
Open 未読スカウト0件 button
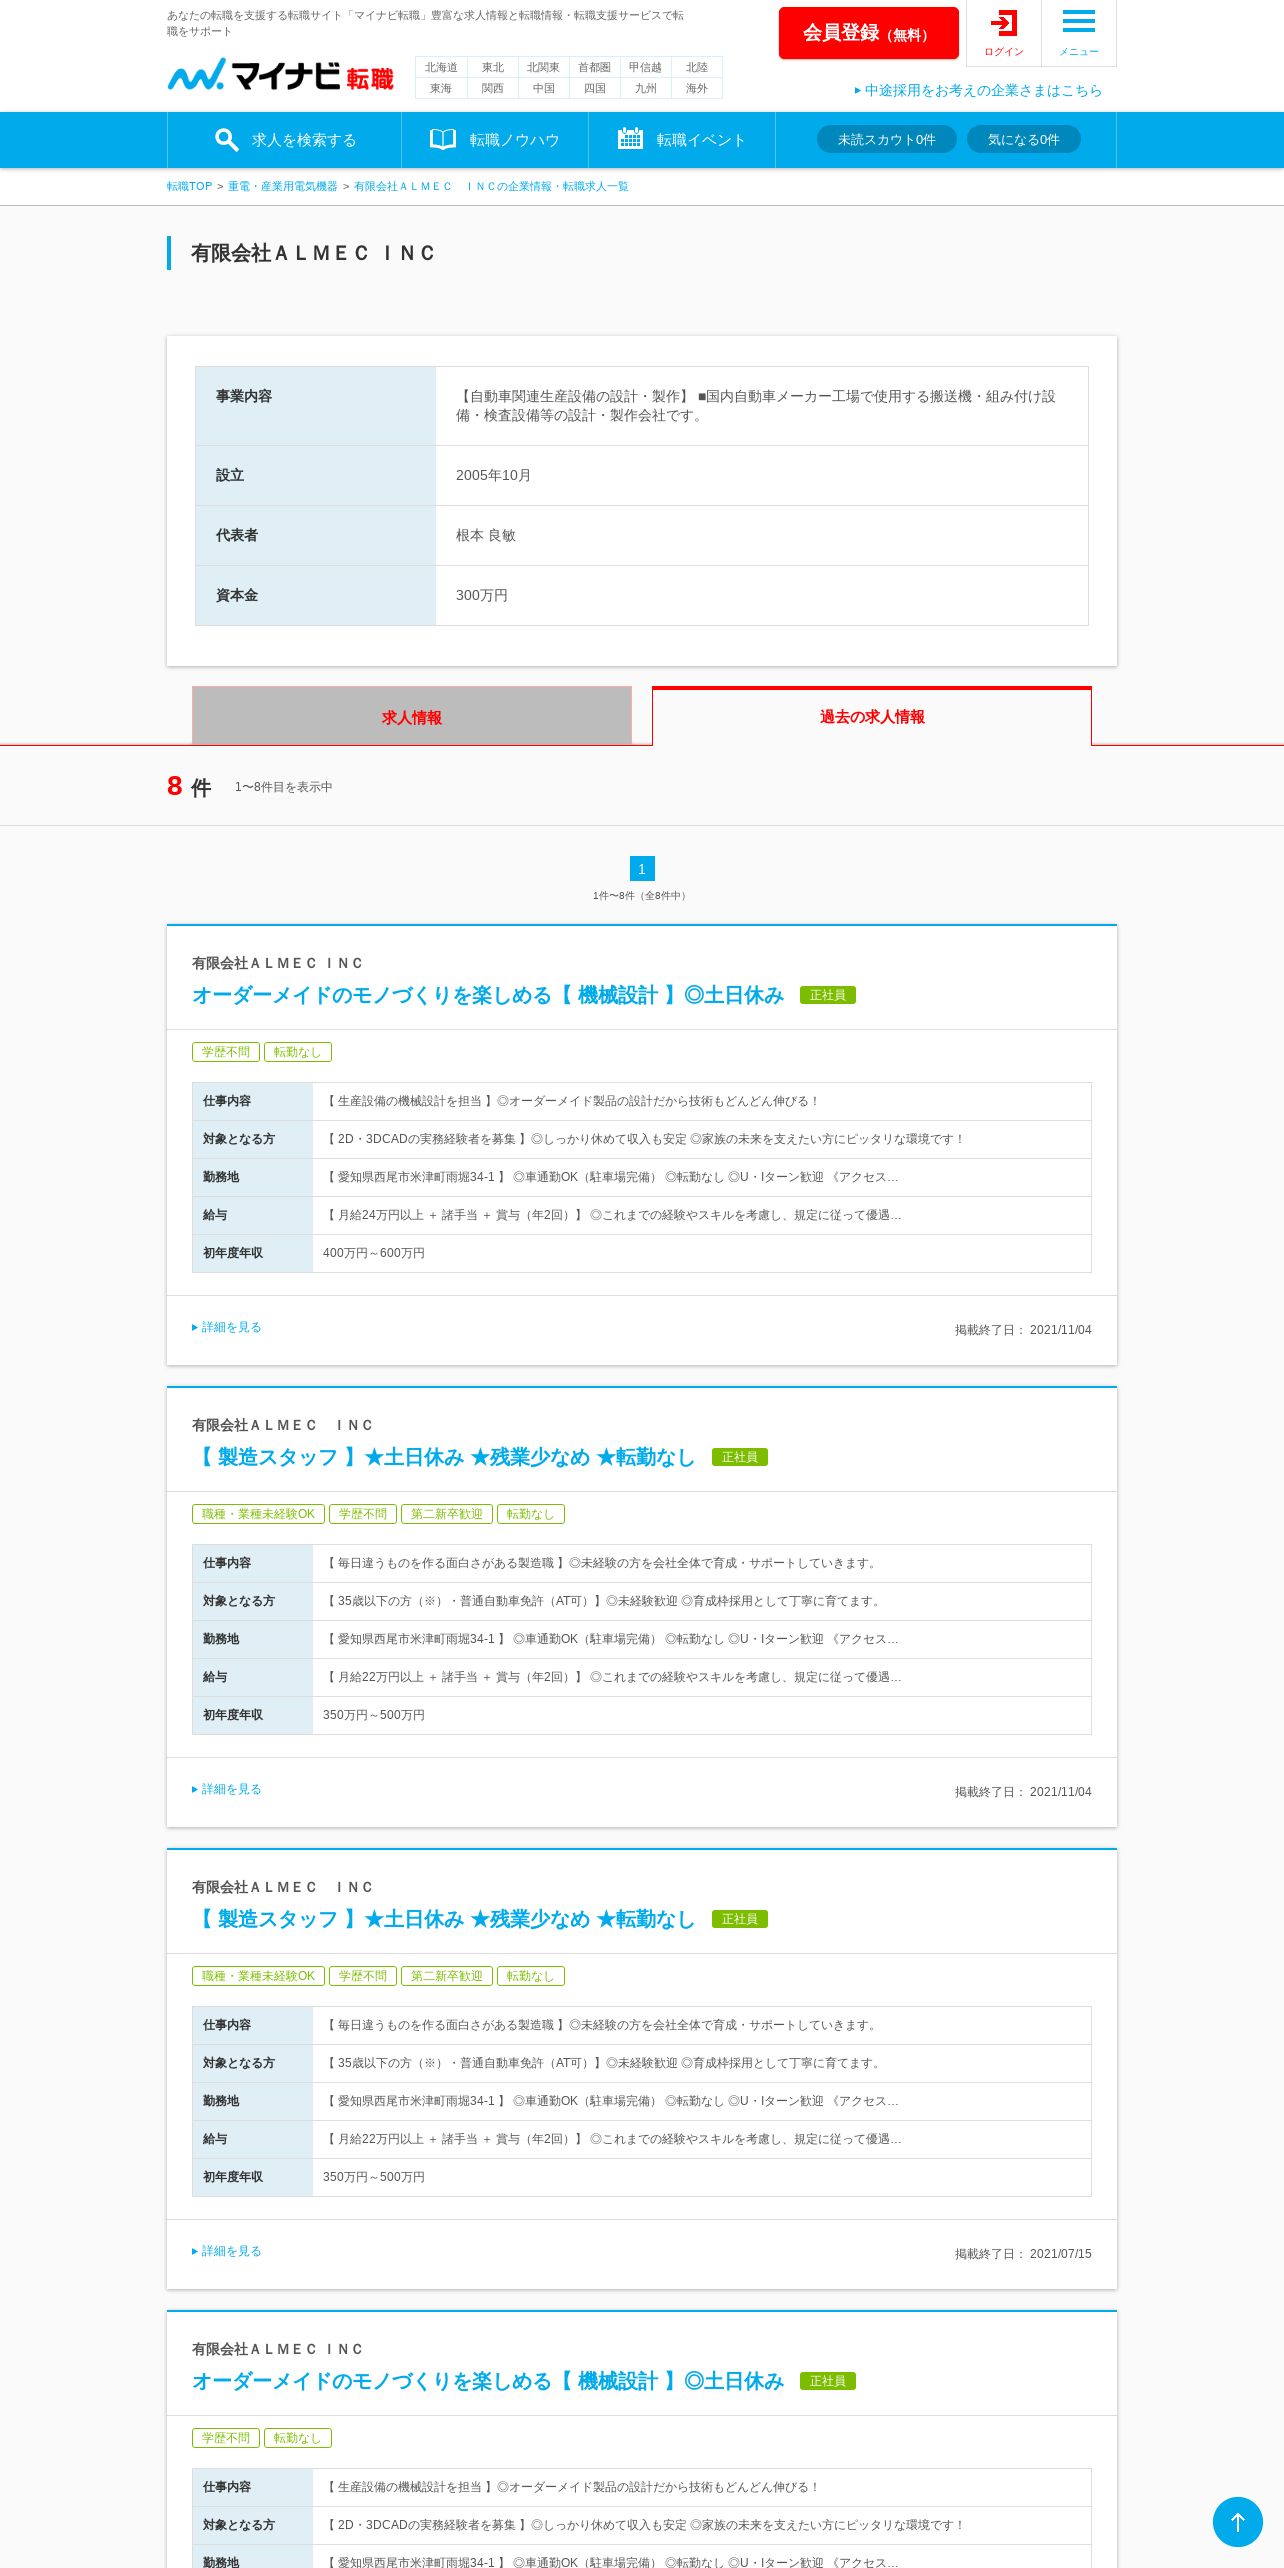coord(887,139)
